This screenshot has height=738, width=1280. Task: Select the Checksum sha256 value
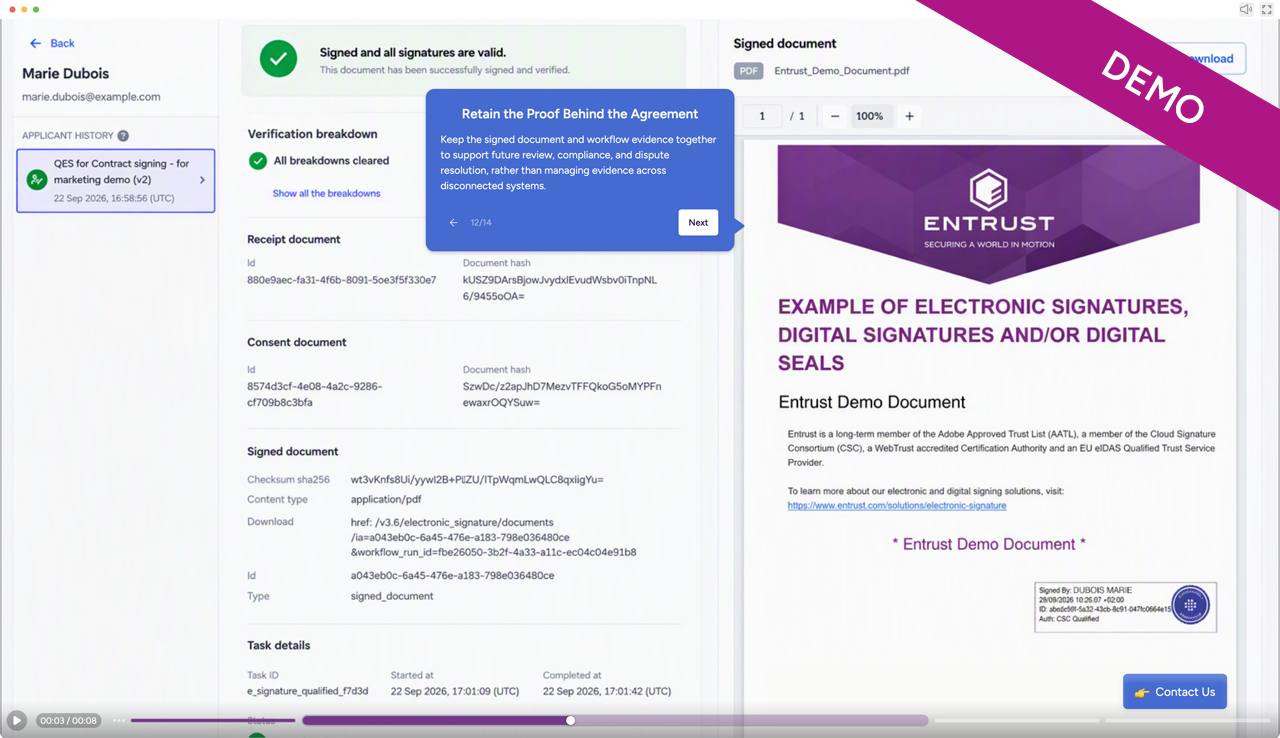pos(477,480)
